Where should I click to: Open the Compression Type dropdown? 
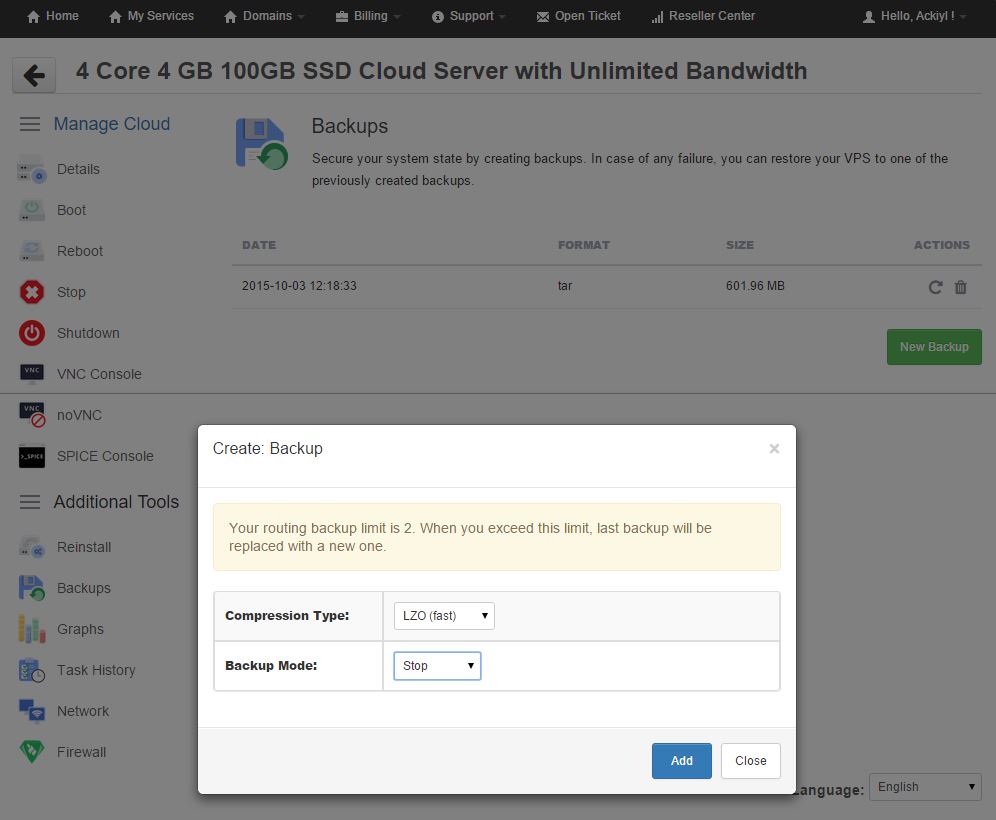444,616
